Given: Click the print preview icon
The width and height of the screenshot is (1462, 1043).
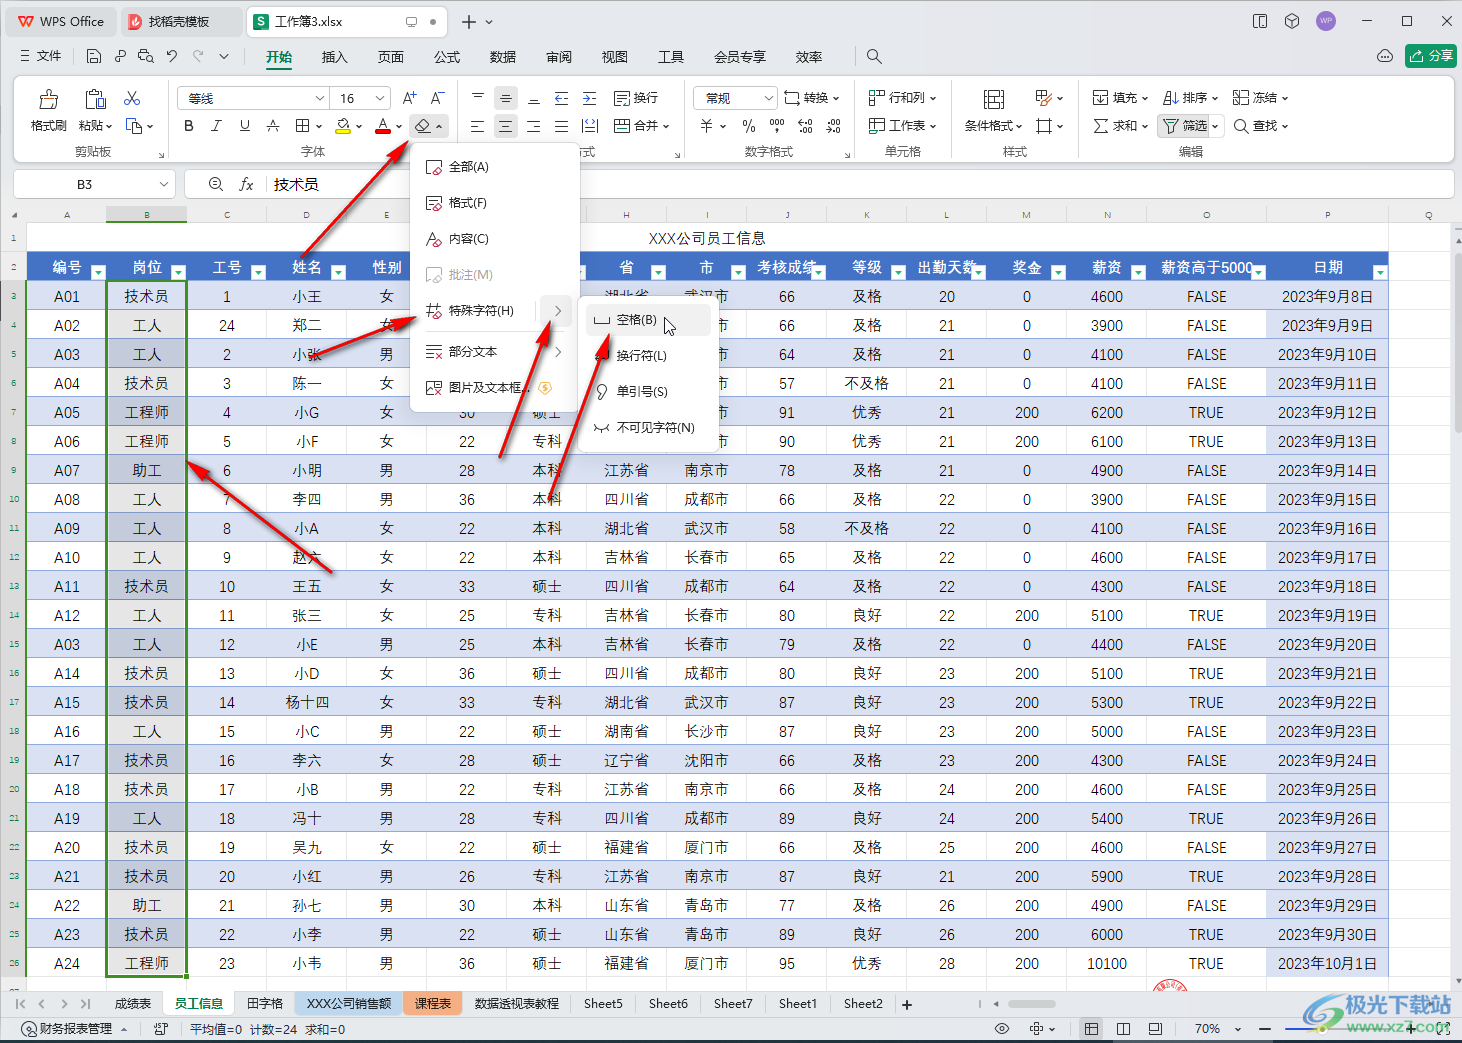Looking at the screenshot, I should (146, 57).
